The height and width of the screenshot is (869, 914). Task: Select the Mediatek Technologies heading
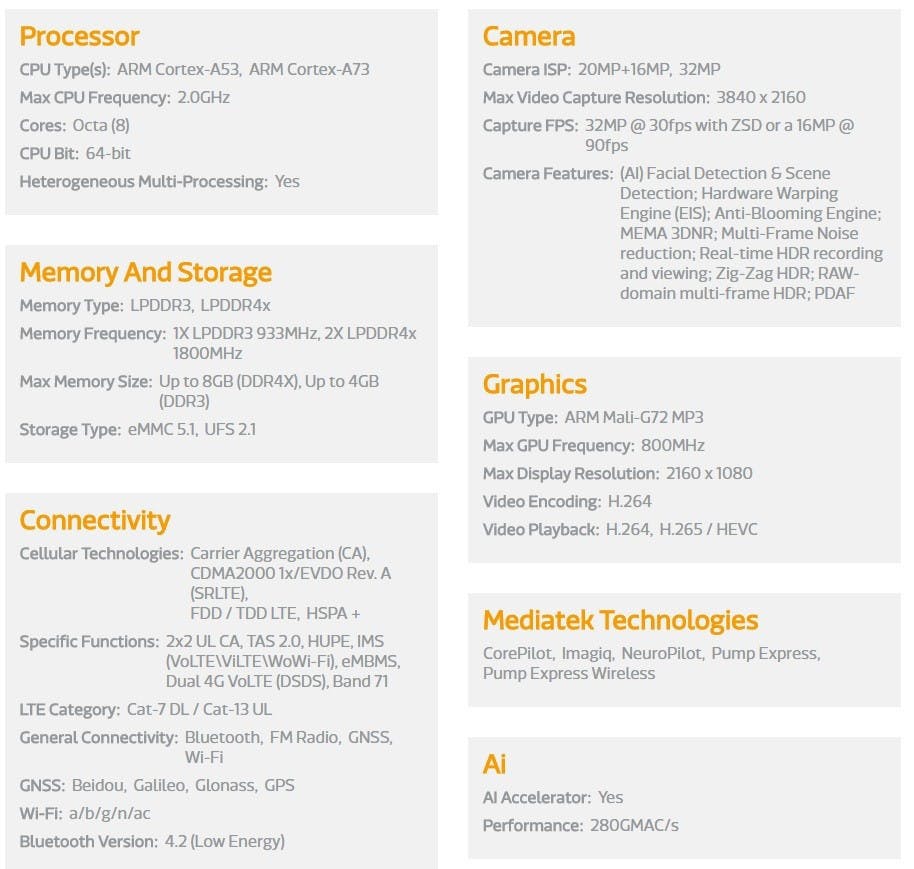pos(620,620)
